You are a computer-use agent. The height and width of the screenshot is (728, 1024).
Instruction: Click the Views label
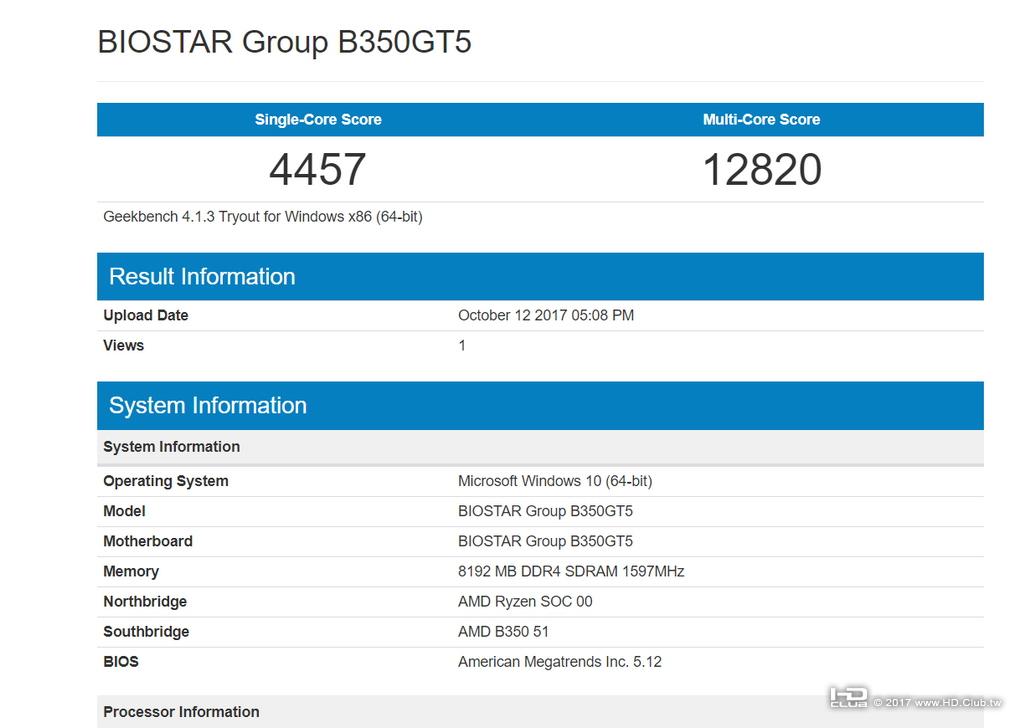pyautogui.click(x=123, y=345)
